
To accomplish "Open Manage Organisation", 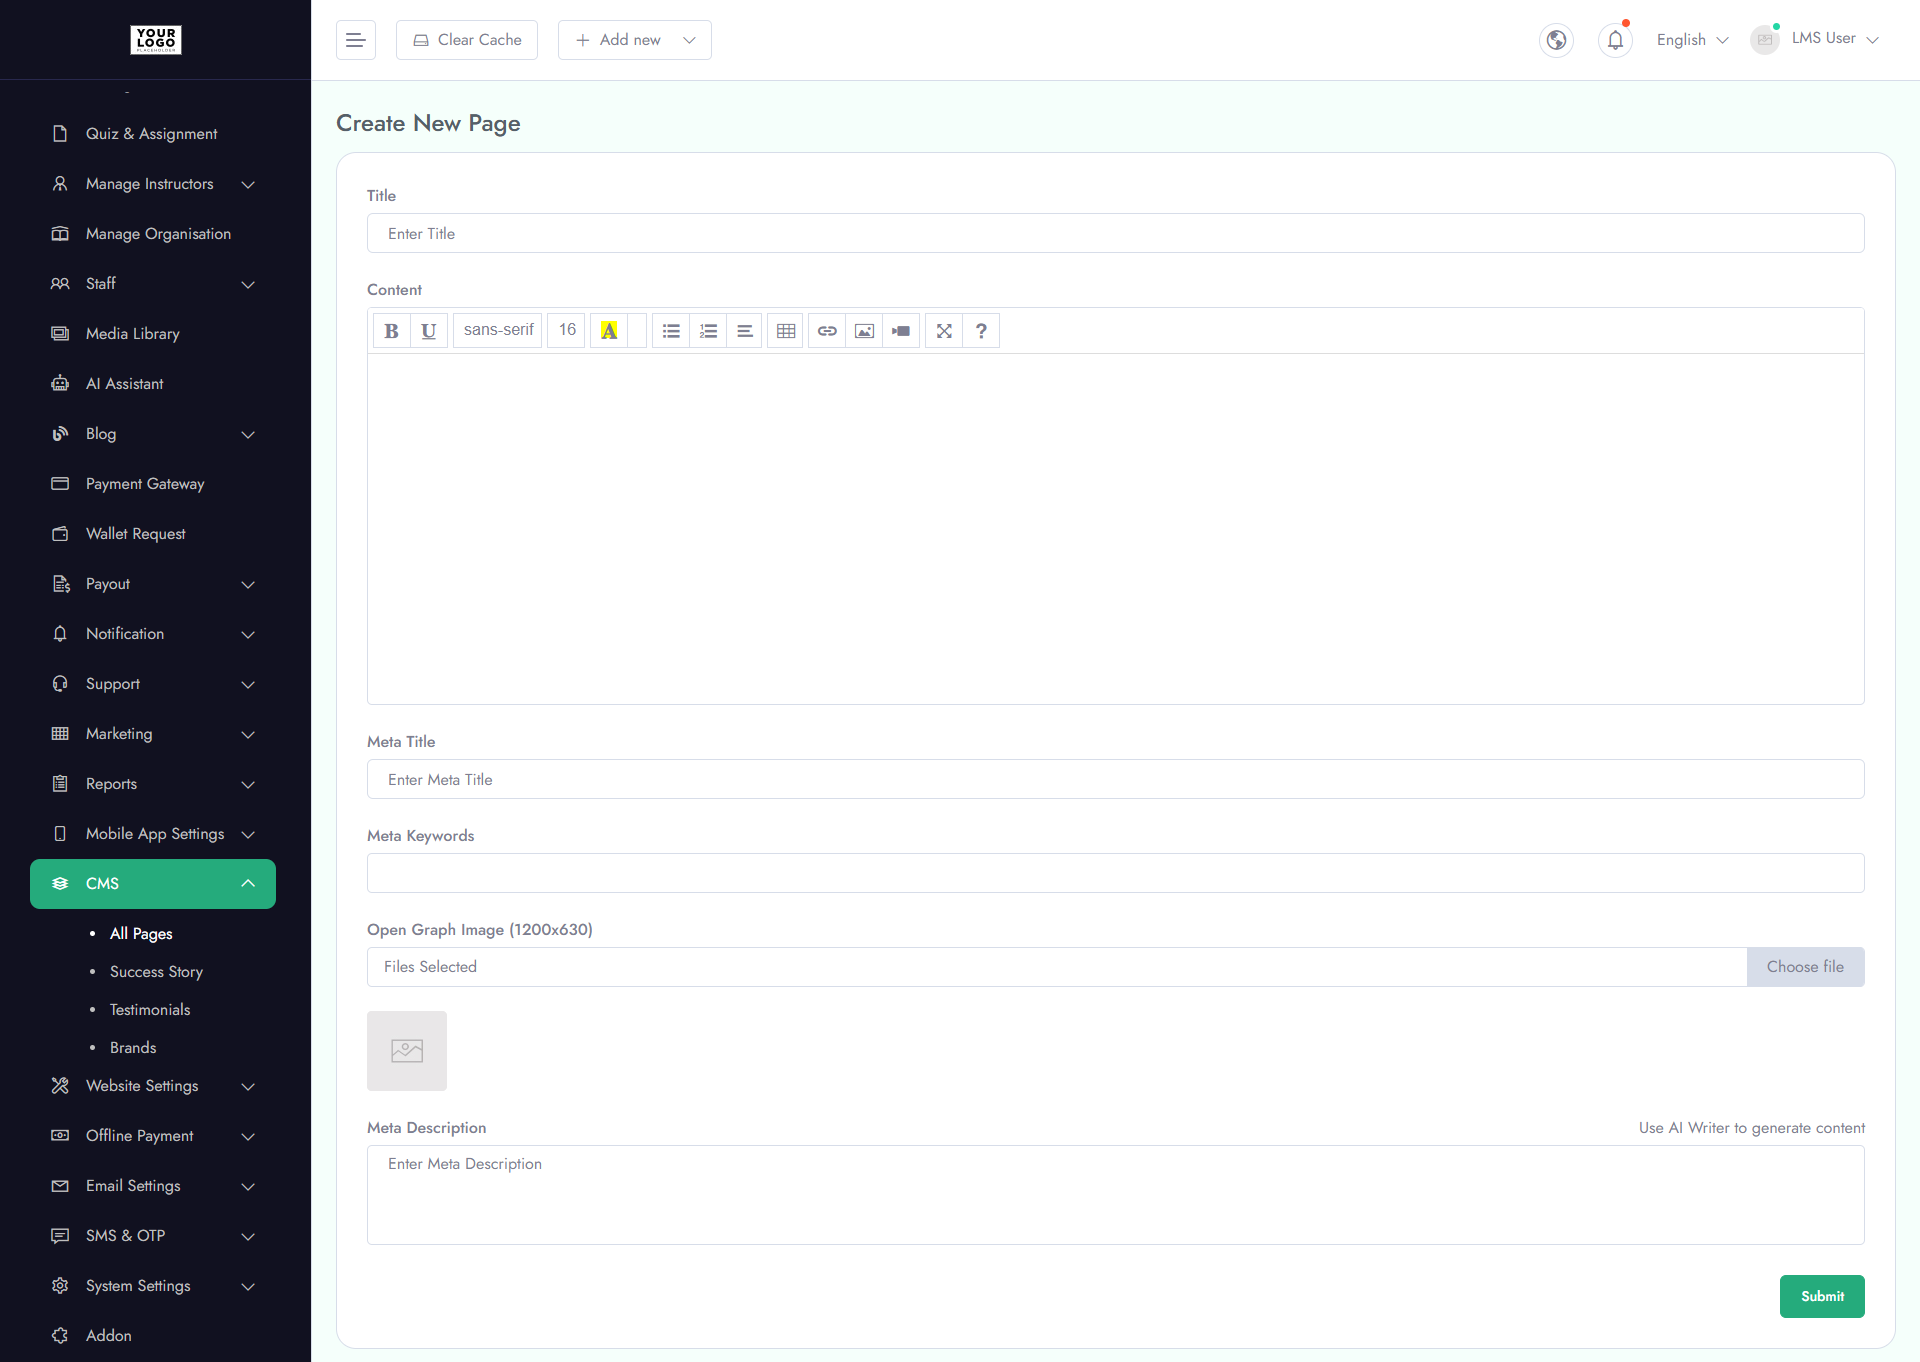I will point(153,234).
